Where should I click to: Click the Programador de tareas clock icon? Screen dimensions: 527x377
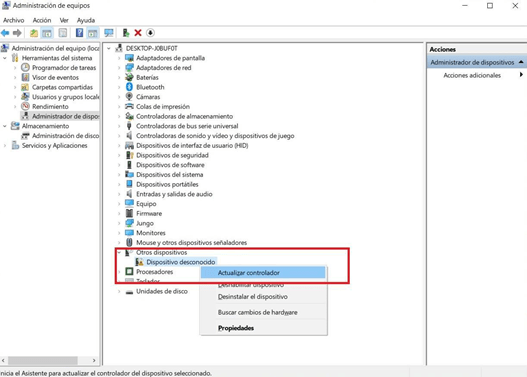[x=25, y=67]
